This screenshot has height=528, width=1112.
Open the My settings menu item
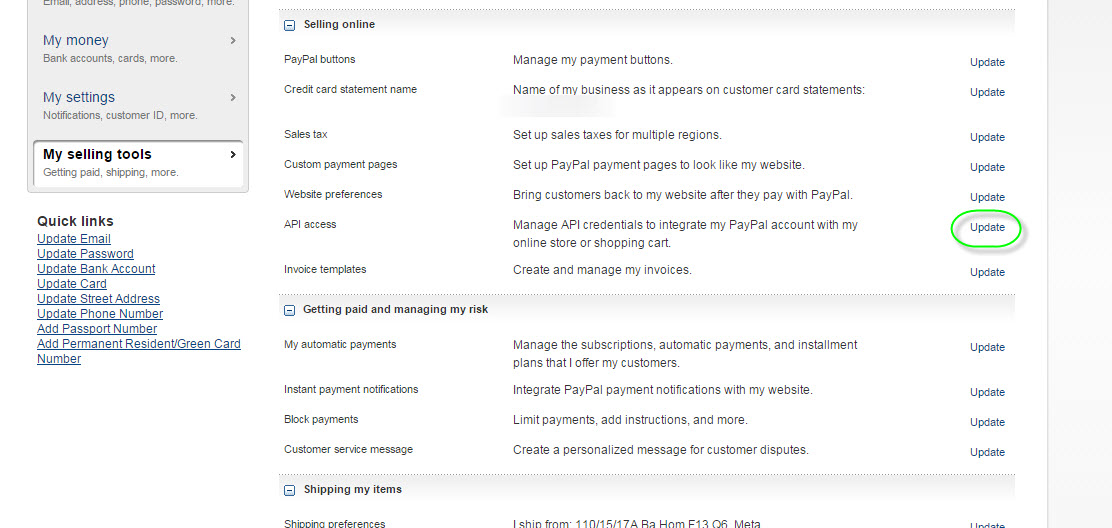138,105
